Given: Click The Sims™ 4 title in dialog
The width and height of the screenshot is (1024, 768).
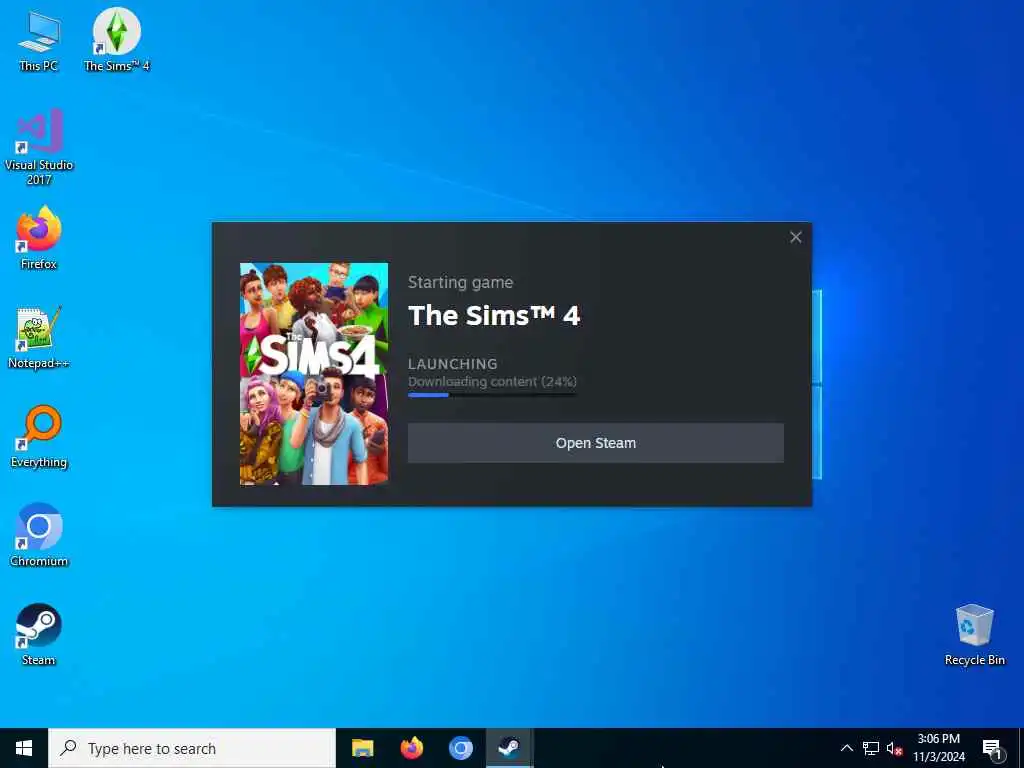Looking at the screenshot, I should (x=494, y=315).
